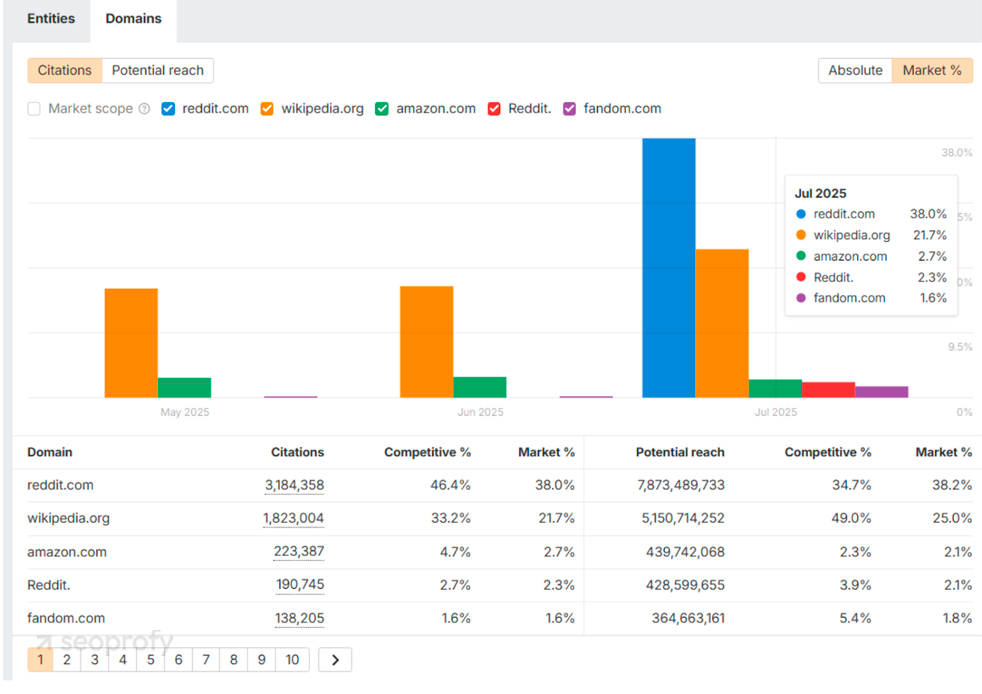Click the fandom.com domain table row name
This screenshot has width=982, height=694.
click(x=66, y=618)
